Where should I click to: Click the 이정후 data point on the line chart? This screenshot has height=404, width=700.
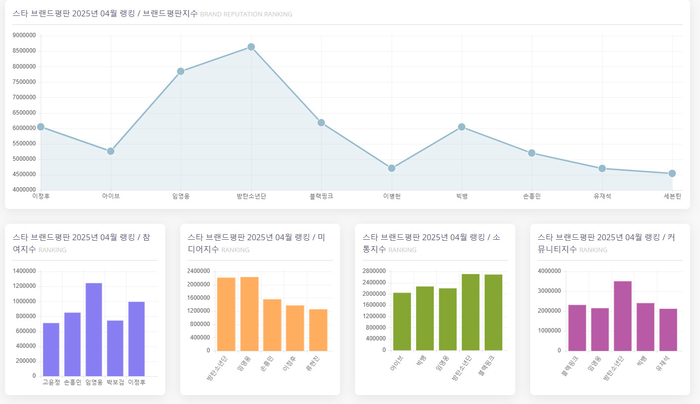pos(41,127)
